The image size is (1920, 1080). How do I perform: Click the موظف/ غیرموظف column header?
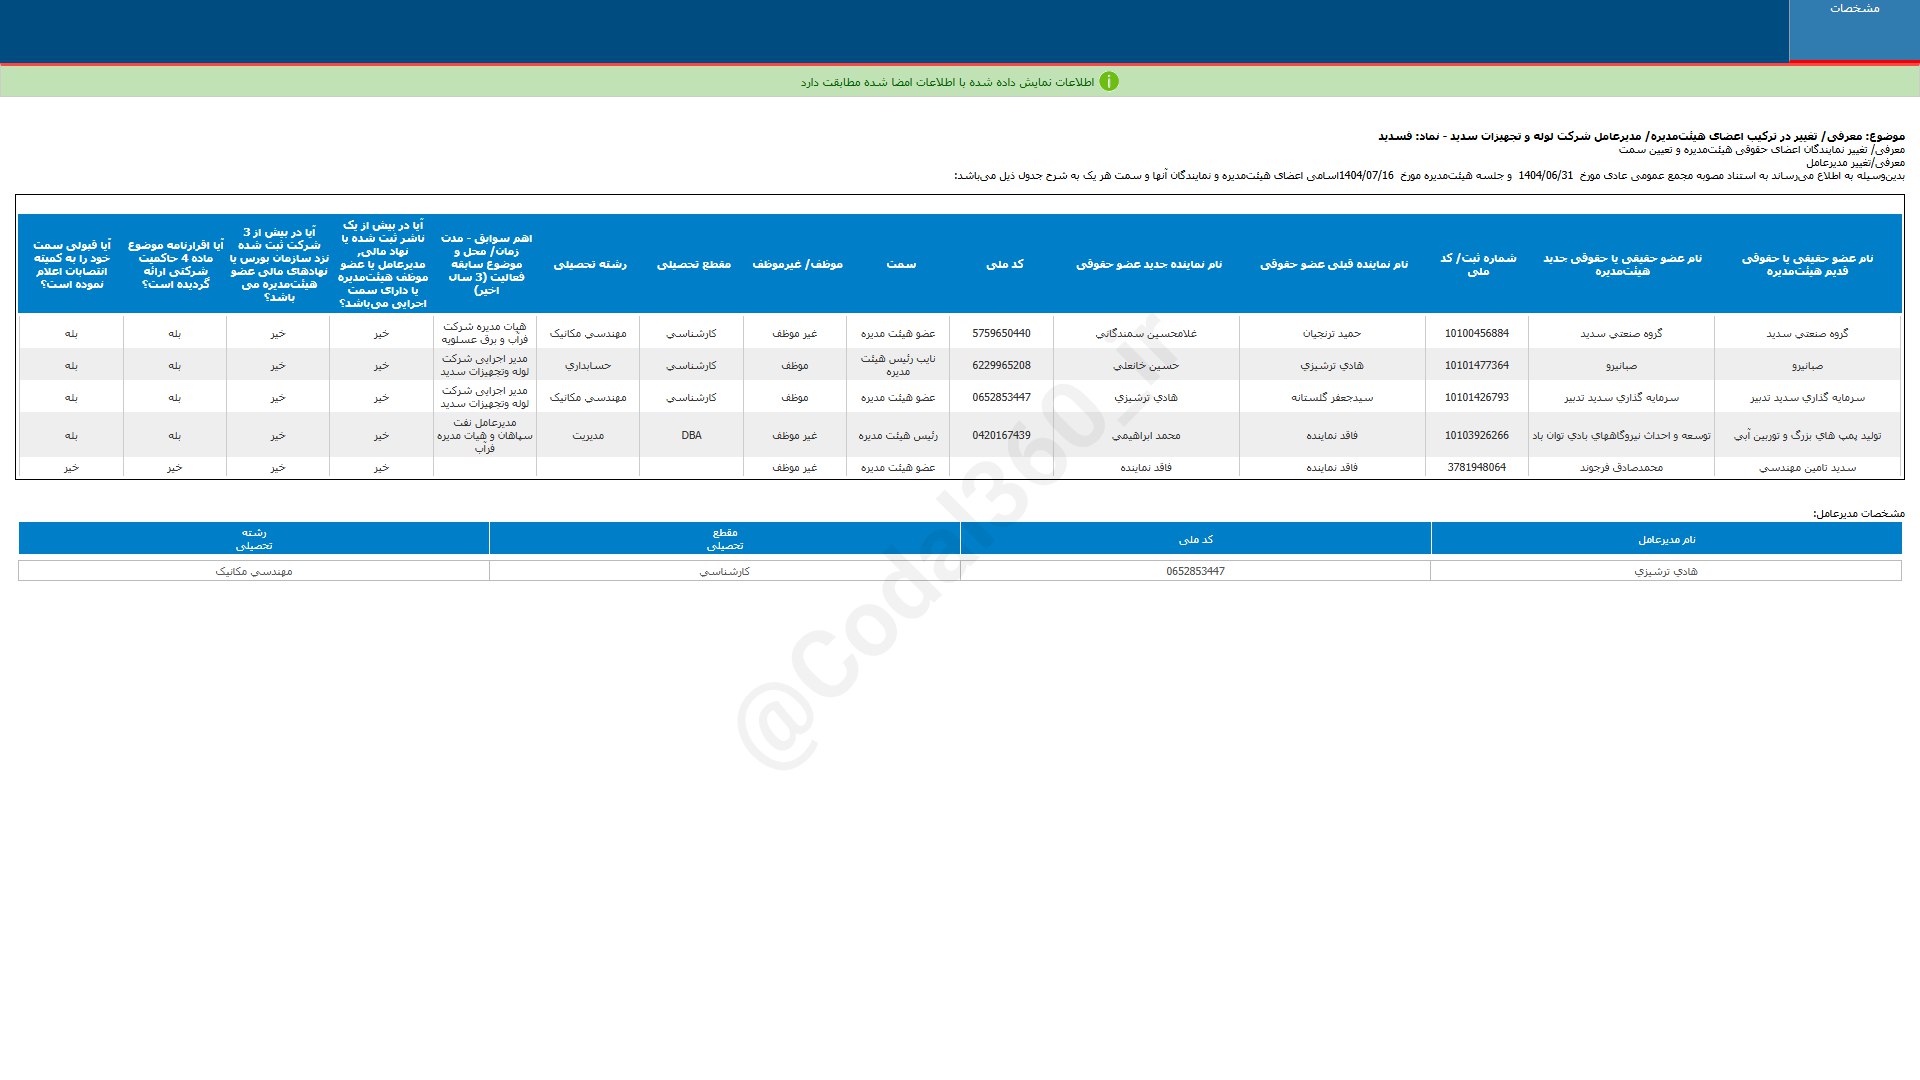[x=797, y=264]
